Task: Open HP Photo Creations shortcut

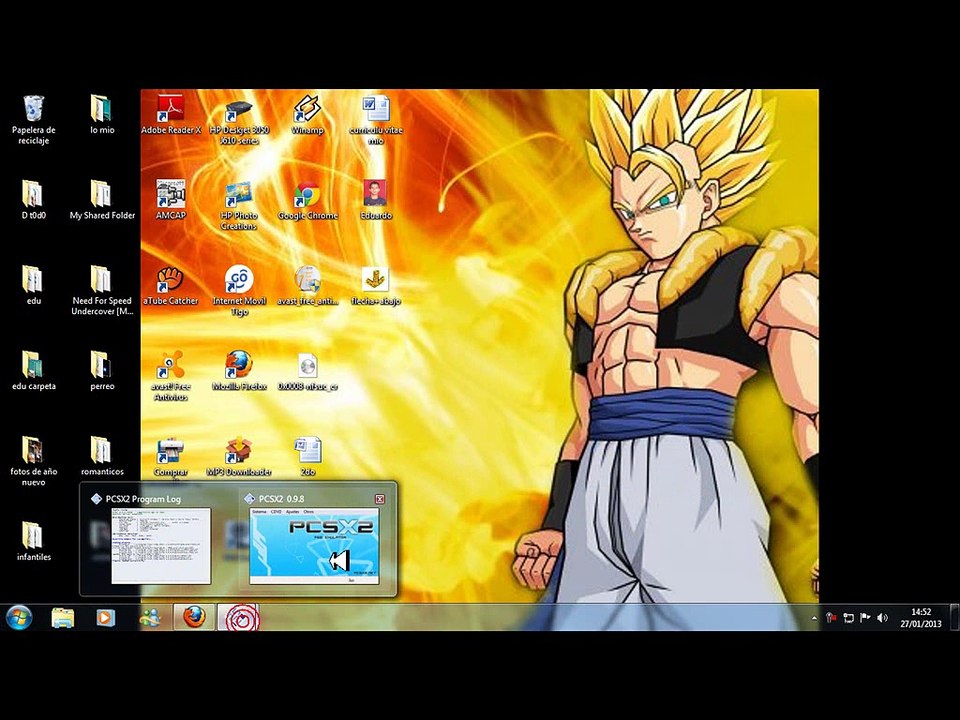Action: point(239,194)
